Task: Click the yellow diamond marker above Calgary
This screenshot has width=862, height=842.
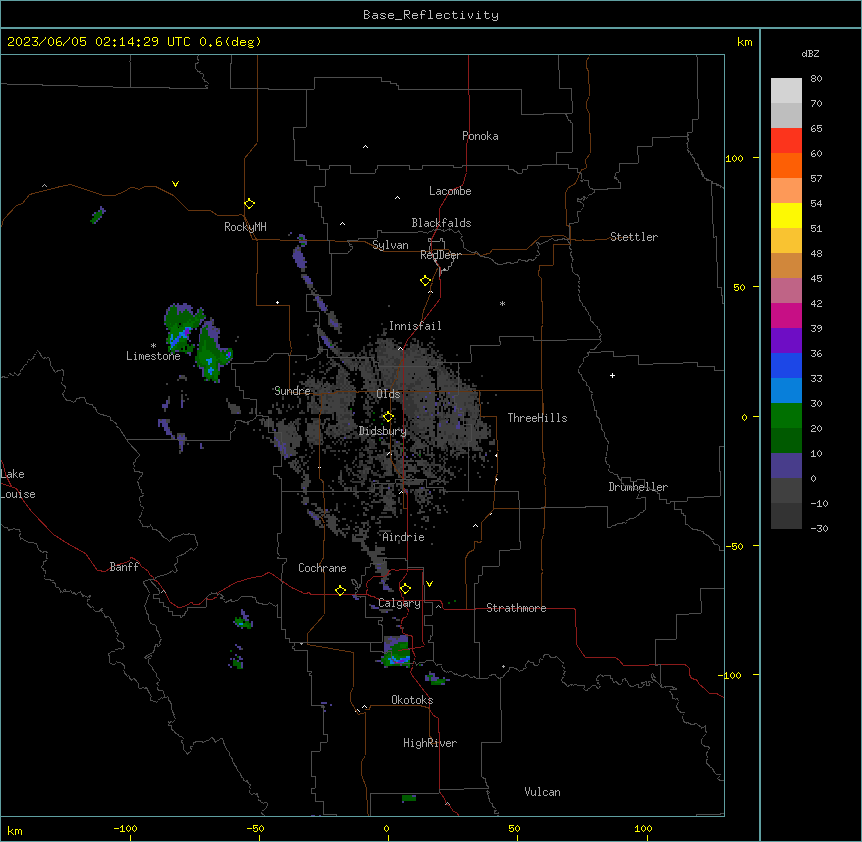Action: [406, 589]
